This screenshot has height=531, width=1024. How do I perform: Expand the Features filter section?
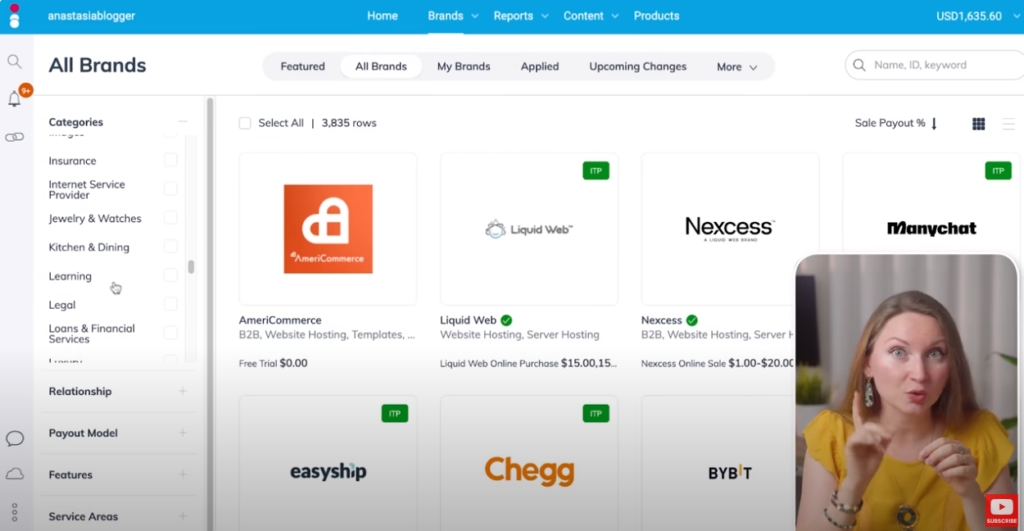pos(183,474)
